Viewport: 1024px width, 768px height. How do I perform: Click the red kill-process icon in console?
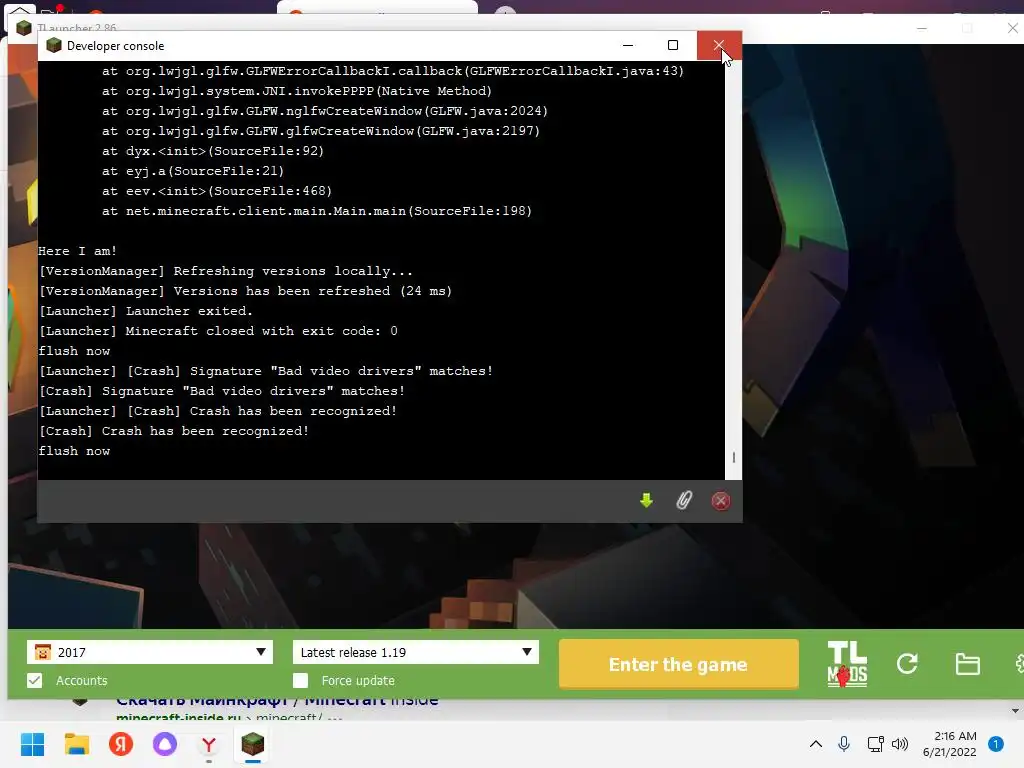[x=720, y=501]
